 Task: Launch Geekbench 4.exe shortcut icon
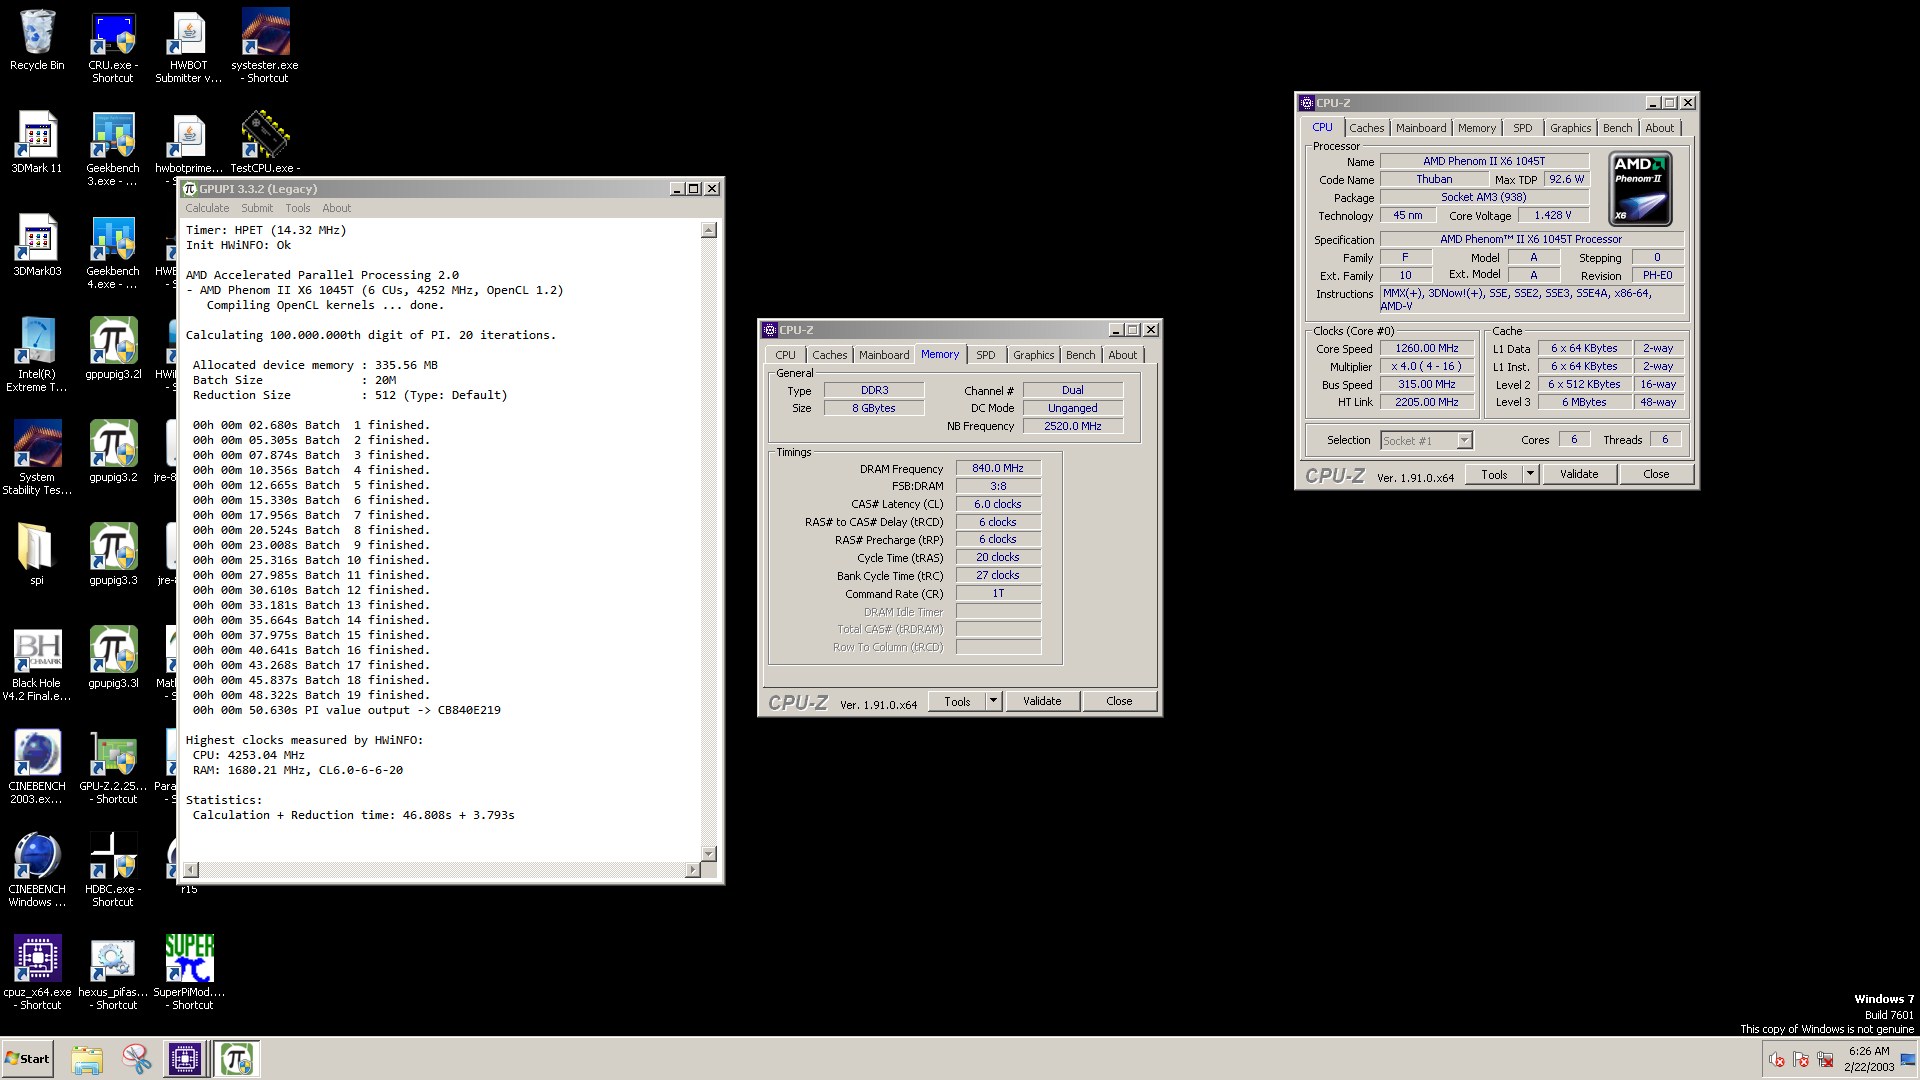tap(112, 251)
